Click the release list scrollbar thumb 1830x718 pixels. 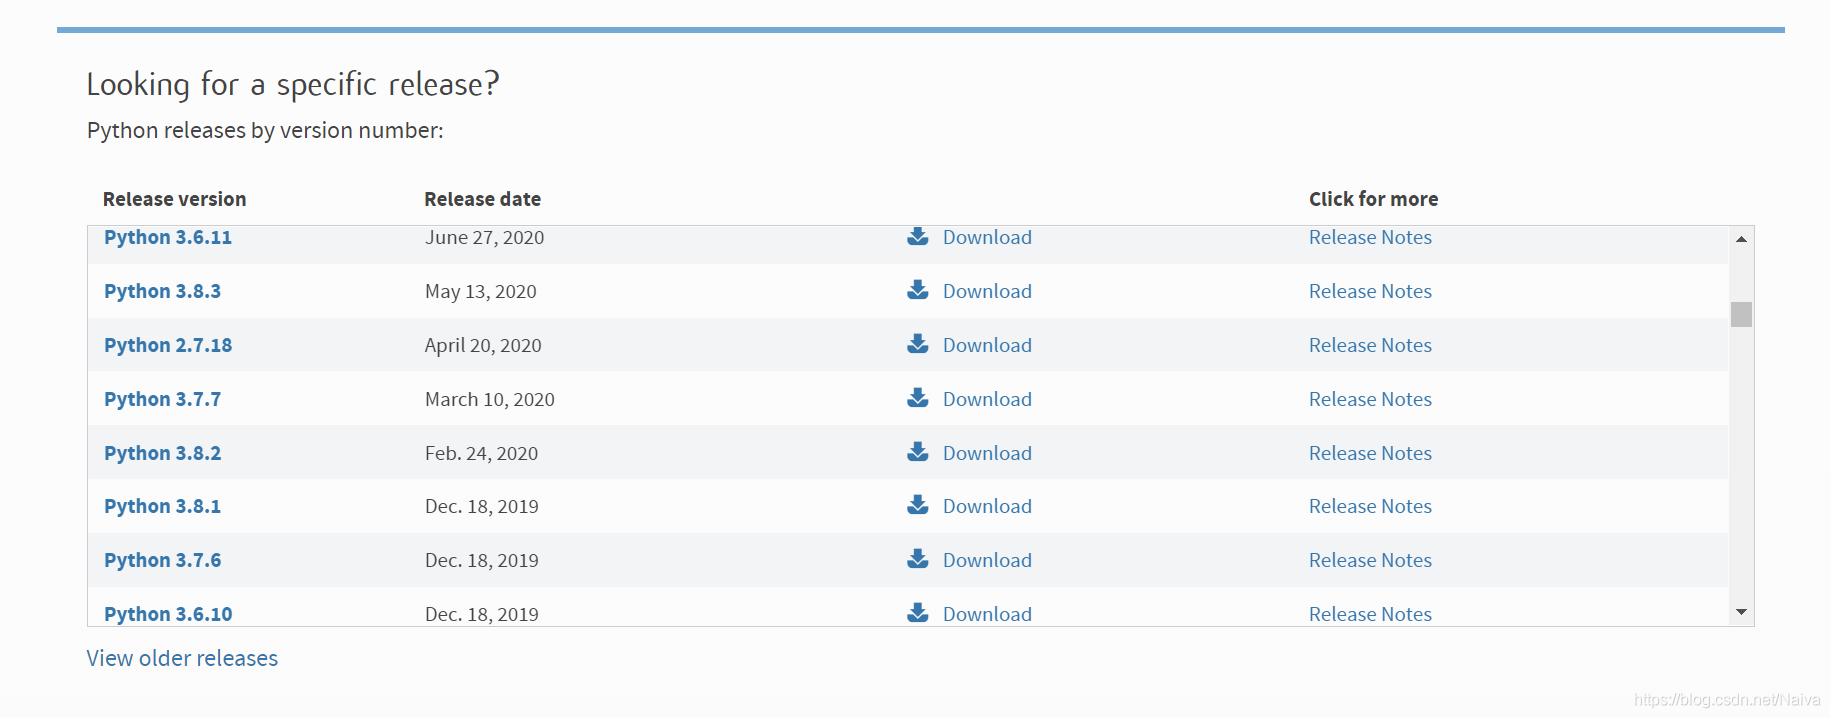(x=1741, y=314)
